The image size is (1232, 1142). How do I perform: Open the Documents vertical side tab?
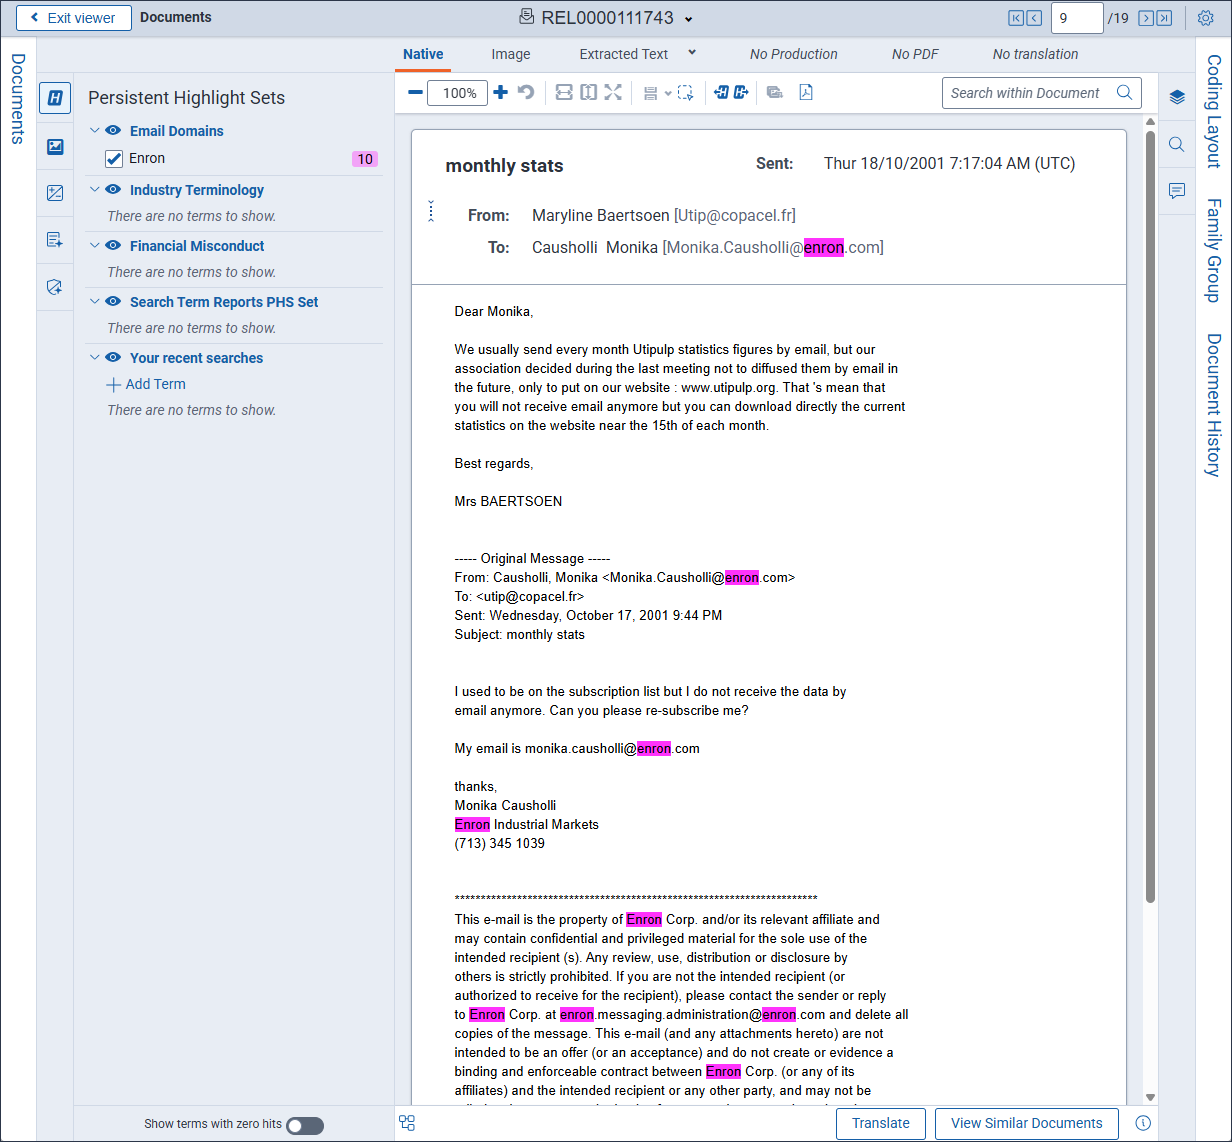pos(18,99)
